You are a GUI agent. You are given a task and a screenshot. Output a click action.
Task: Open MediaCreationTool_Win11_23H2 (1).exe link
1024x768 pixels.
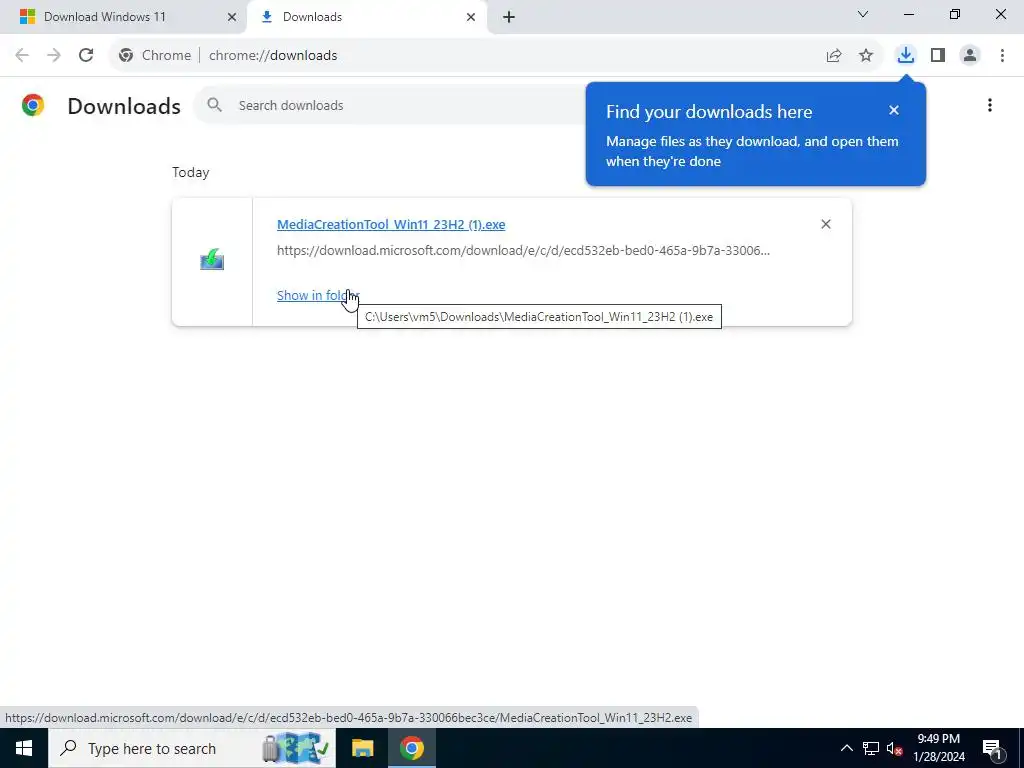pyautogui.click(x=391, y=224)
